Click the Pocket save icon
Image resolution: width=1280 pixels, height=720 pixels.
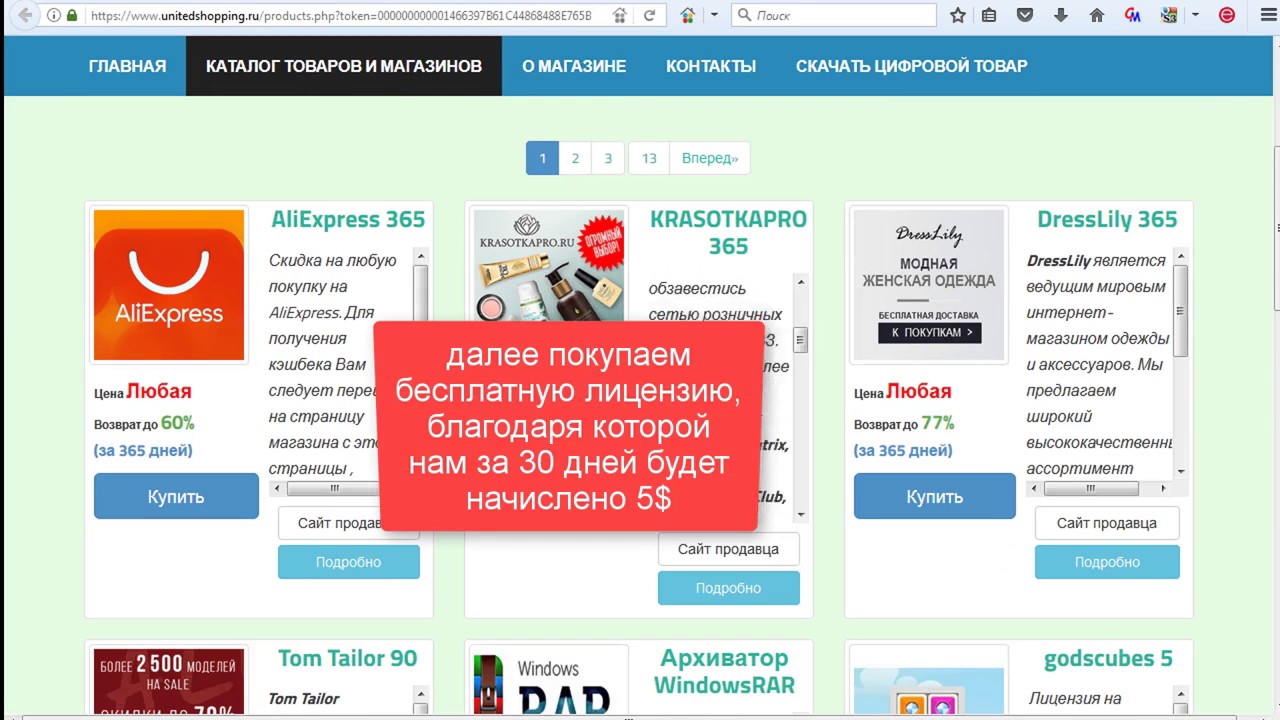pos(1025,15)
